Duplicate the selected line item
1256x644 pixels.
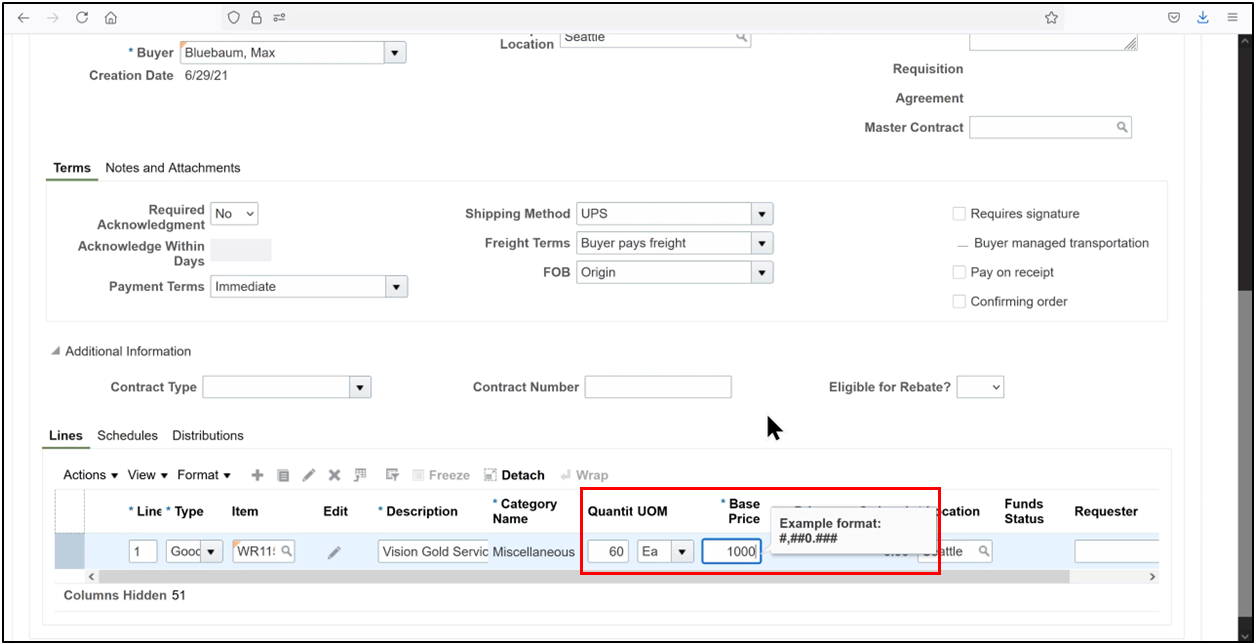coord(283,475)
